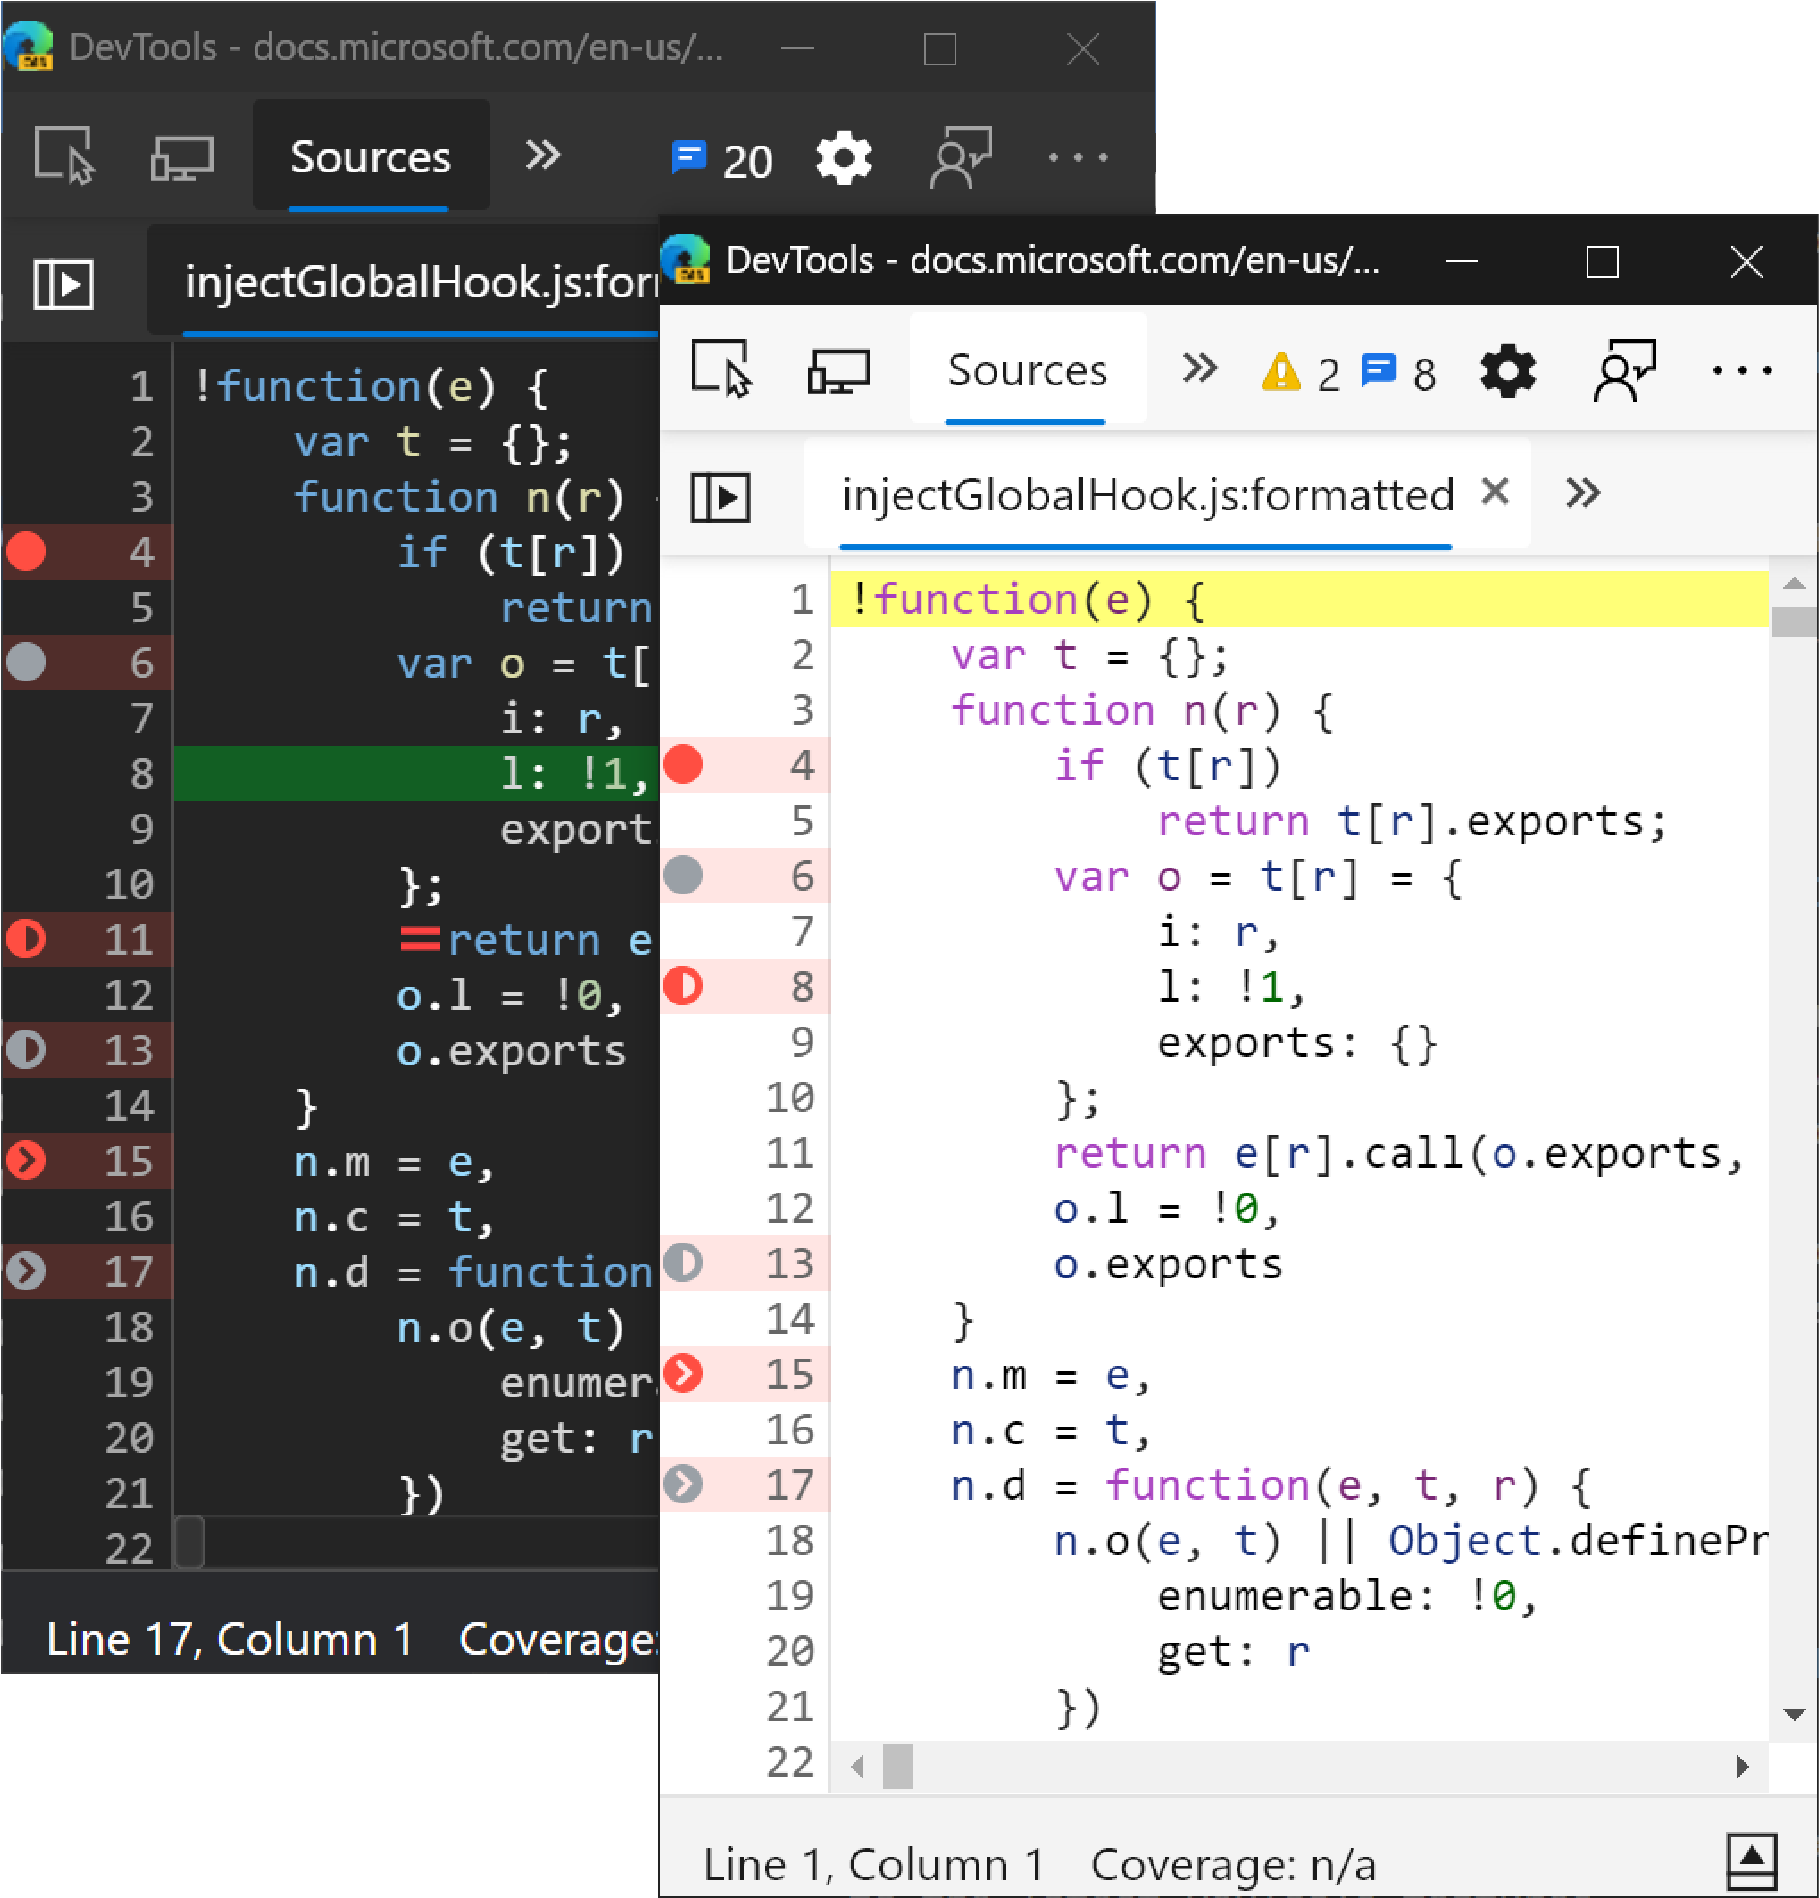This screenshot has width=1820, height=1898.
Task: Click line number 22 in dark editor gutter
Action: point(130,1548)
